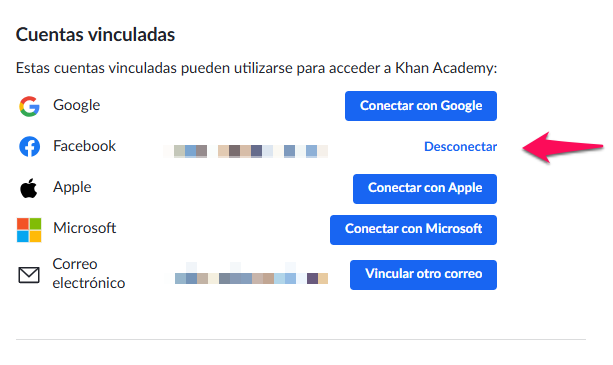Image resolution: width=613 pixels, height=365 pixels.
Task: Click the Microsoft logo icon
Action: tap(29, 230)
